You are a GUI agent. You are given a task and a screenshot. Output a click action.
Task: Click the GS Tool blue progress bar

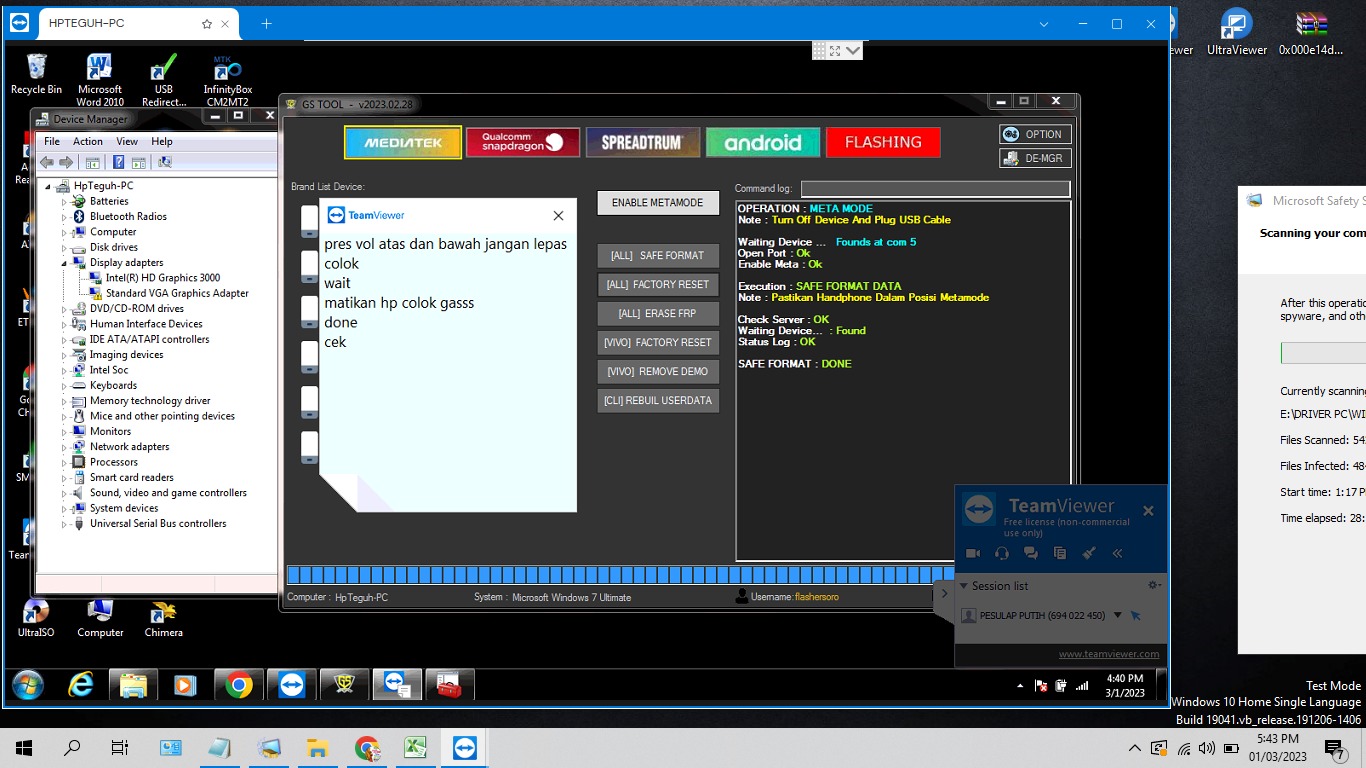tap(620, 575)
